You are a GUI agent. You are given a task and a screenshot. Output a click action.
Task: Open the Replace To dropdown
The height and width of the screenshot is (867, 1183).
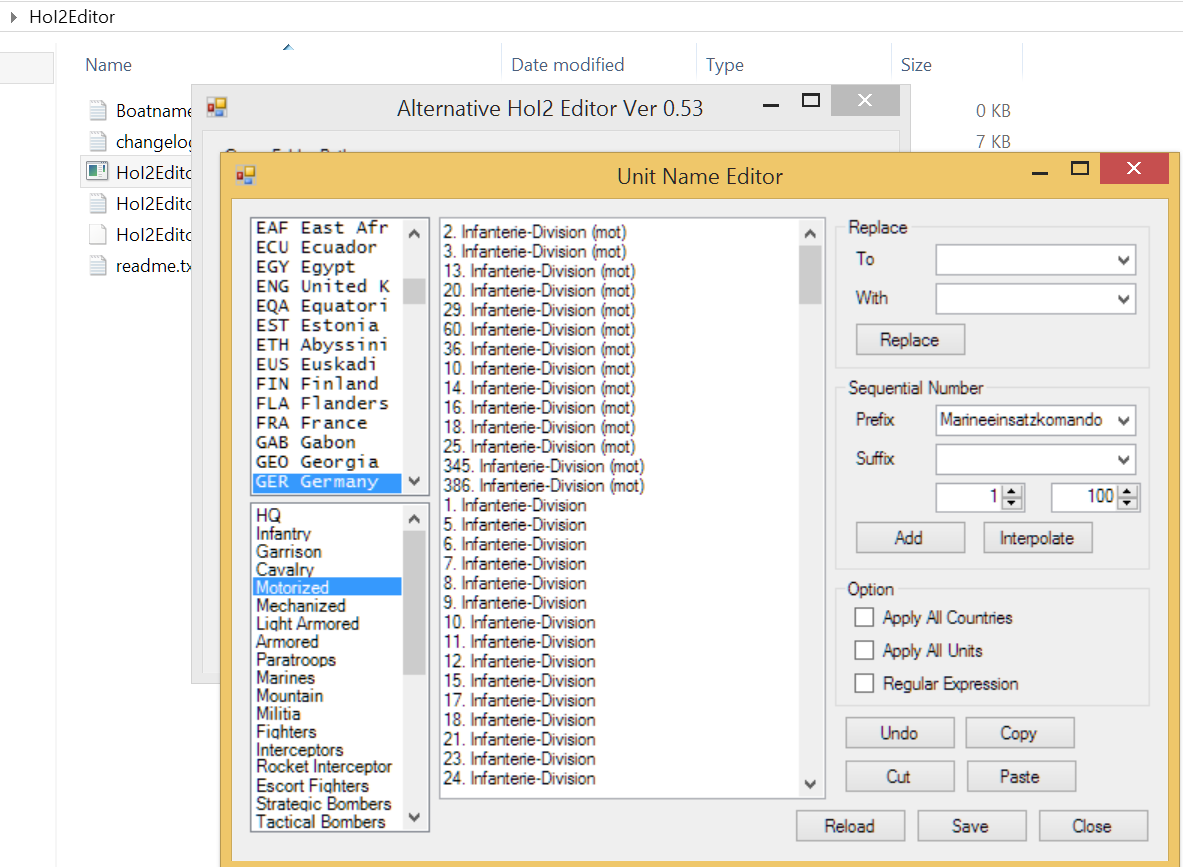tap(1123, 260)
